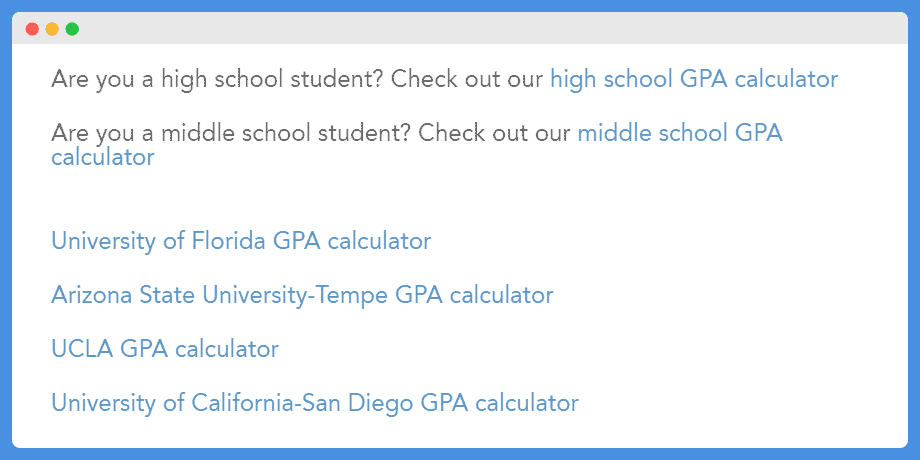Open University of Florida GPA calculator
This screenshot has height=460, width=920.
tap(241, 241)
